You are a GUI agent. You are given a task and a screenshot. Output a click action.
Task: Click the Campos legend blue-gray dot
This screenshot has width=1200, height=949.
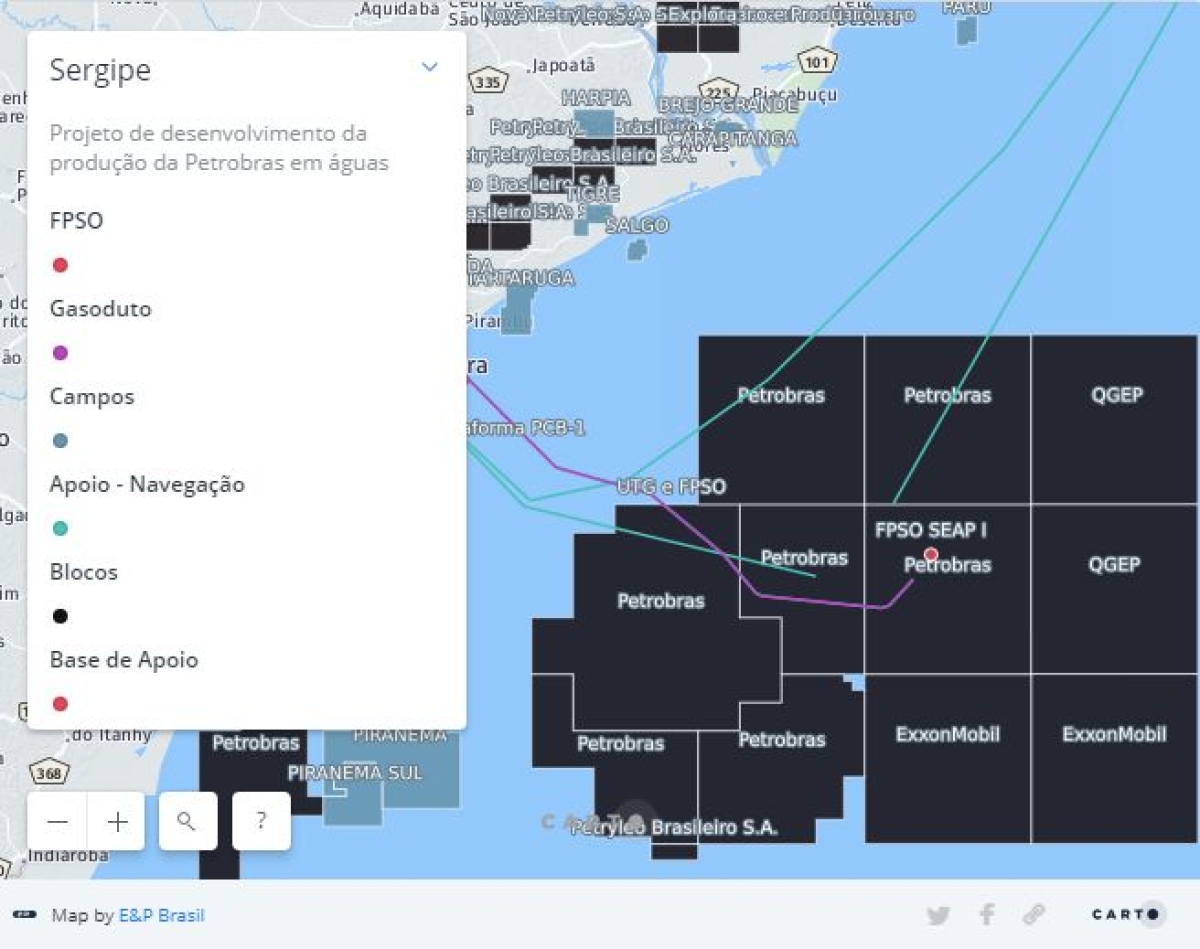(x=60, y=441)
